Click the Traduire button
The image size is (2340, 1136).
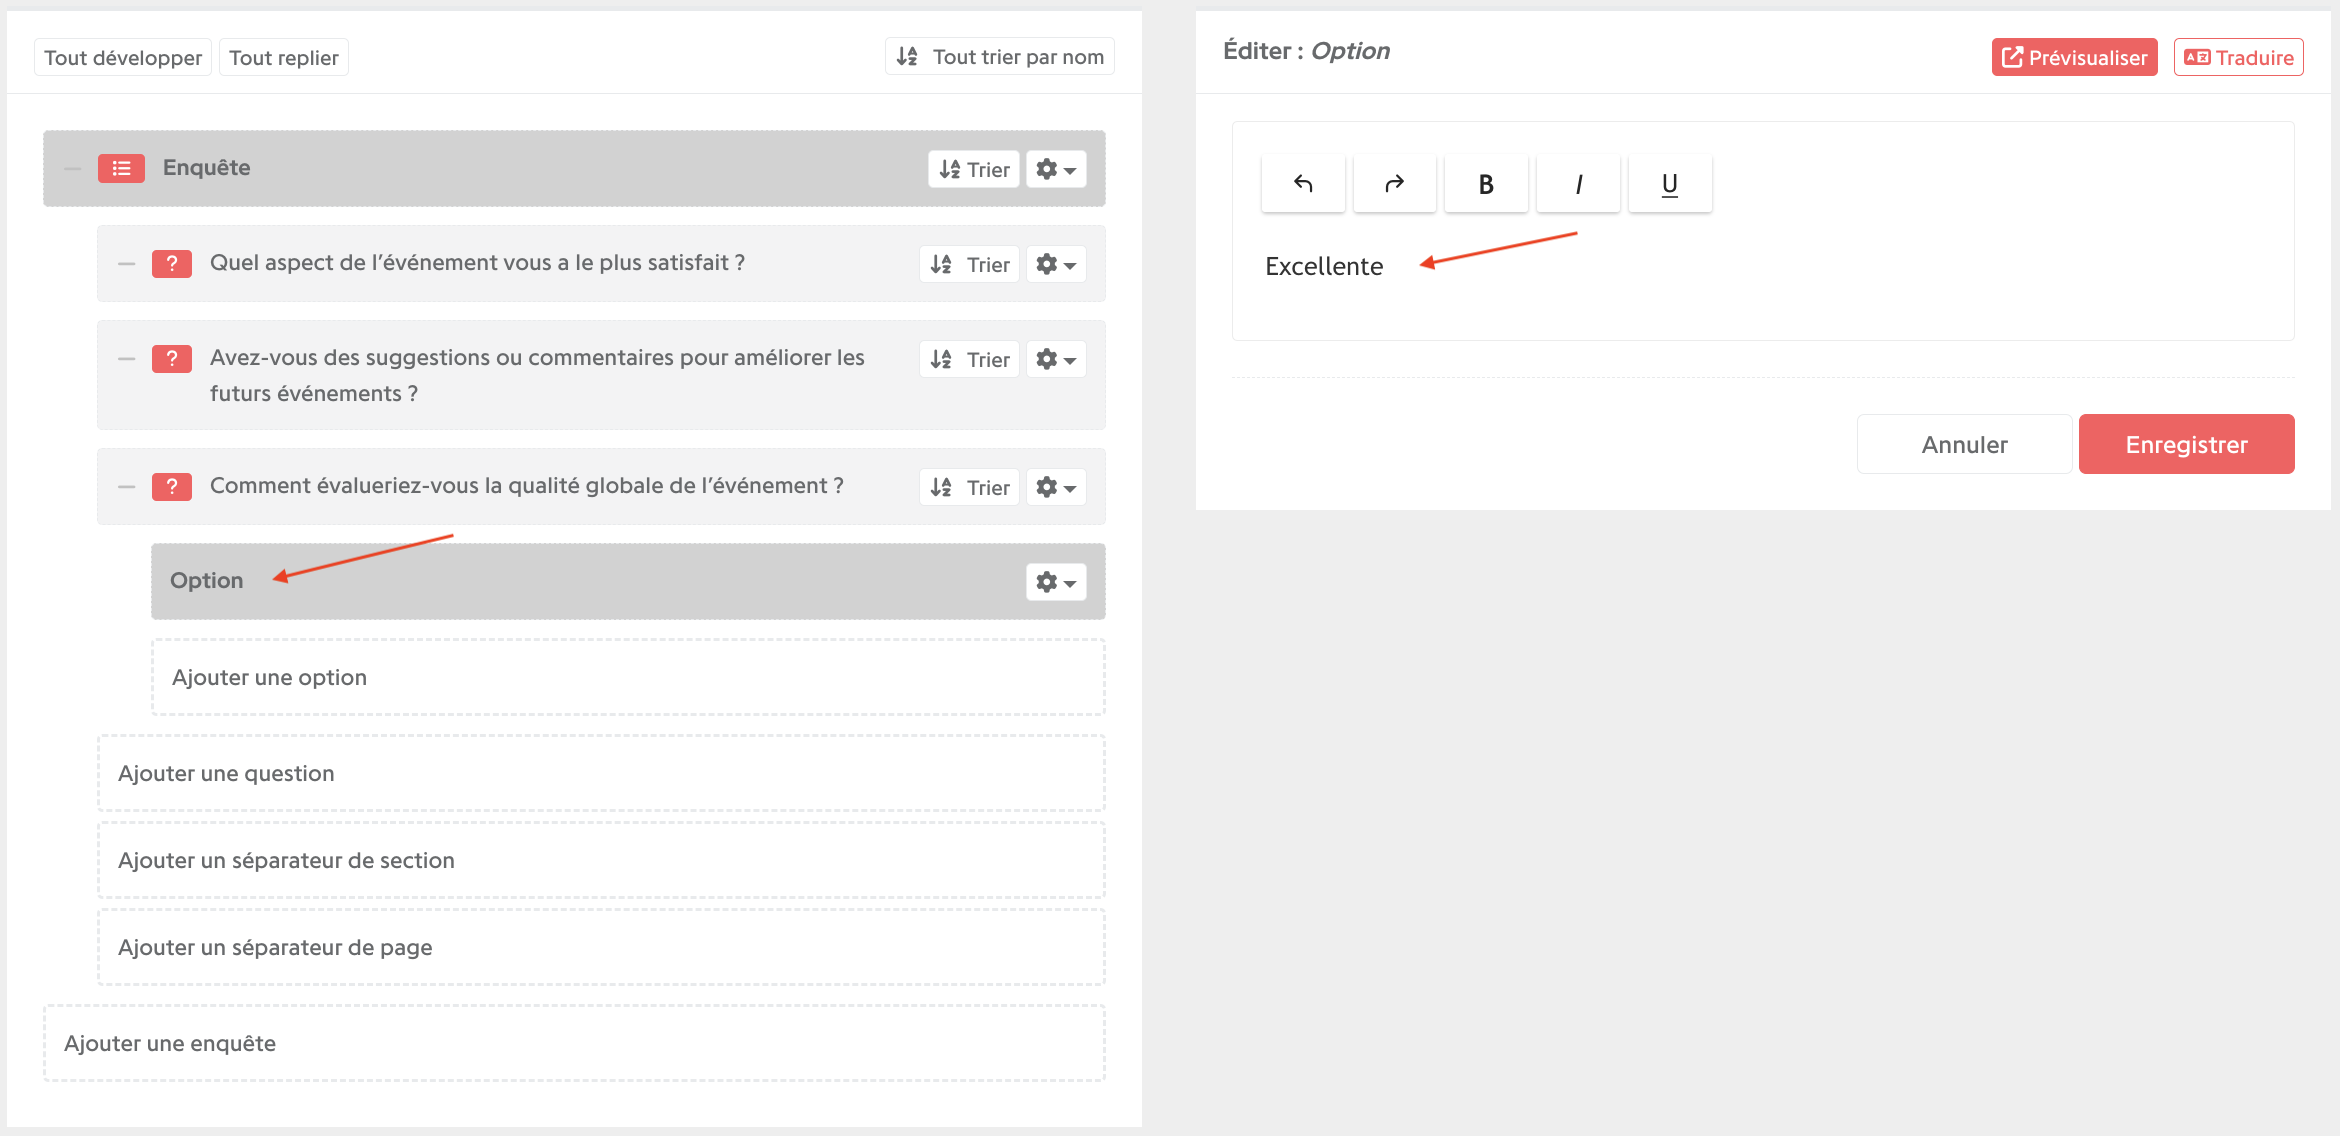point(2238,57)
